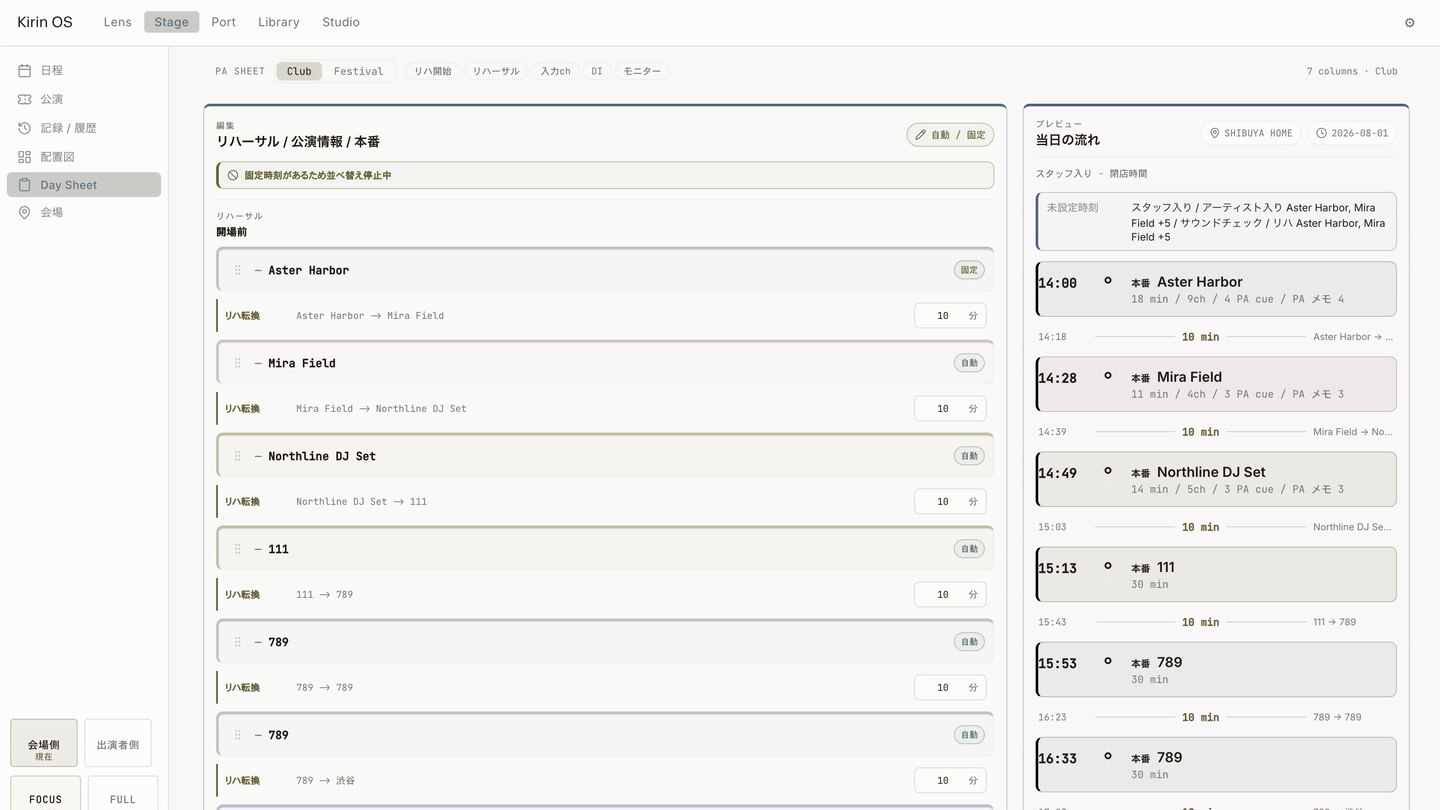Open the SHIBUYA HOME venue selector
The width and height of the screenshot is (1440, 810).
point(1251,133)
